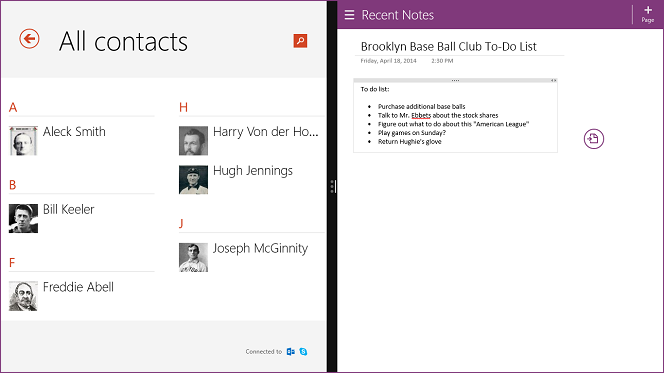Viewport: 664px width, 373px height.
Task: Click the All contacts page heading
Action: [123, 41]
